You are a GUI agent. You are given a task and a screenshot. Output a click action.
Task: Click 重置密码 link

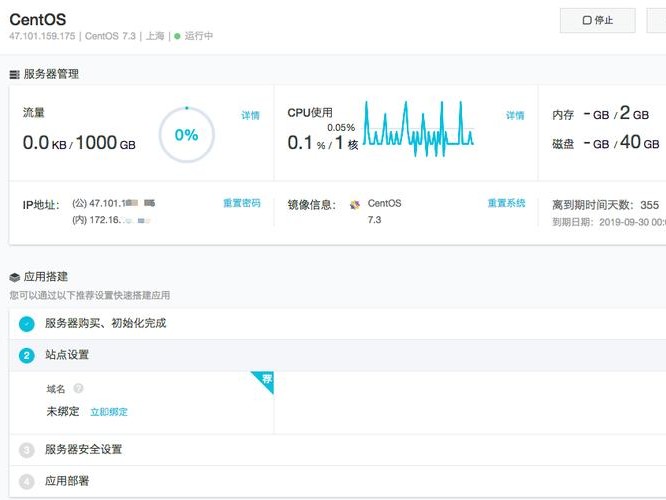242,203
